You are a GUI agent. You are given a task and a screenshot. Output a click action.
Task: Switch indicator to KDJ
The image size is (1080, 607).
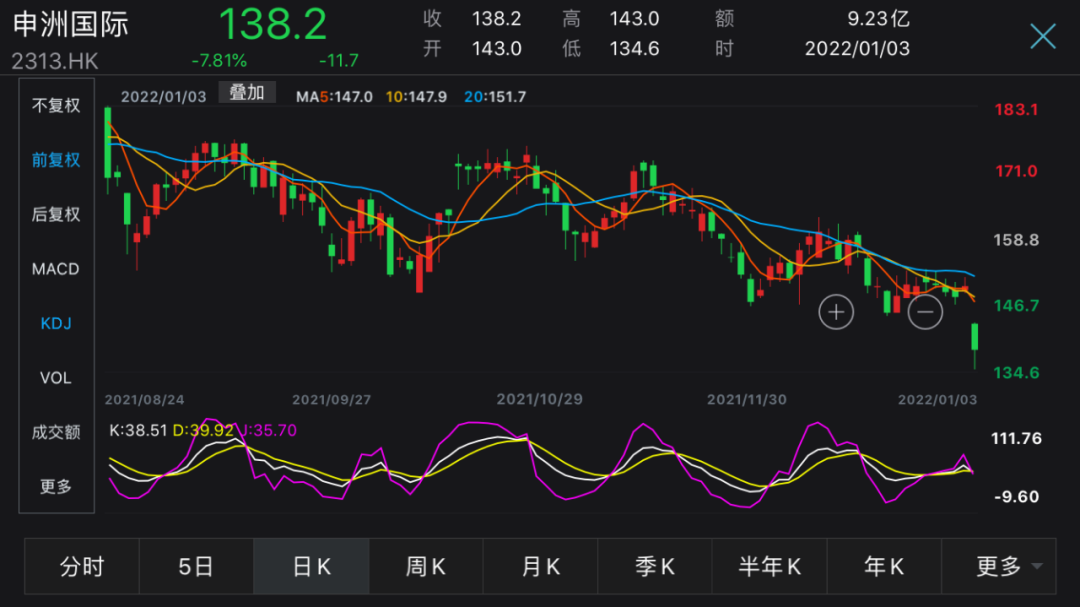pos(56,323)
